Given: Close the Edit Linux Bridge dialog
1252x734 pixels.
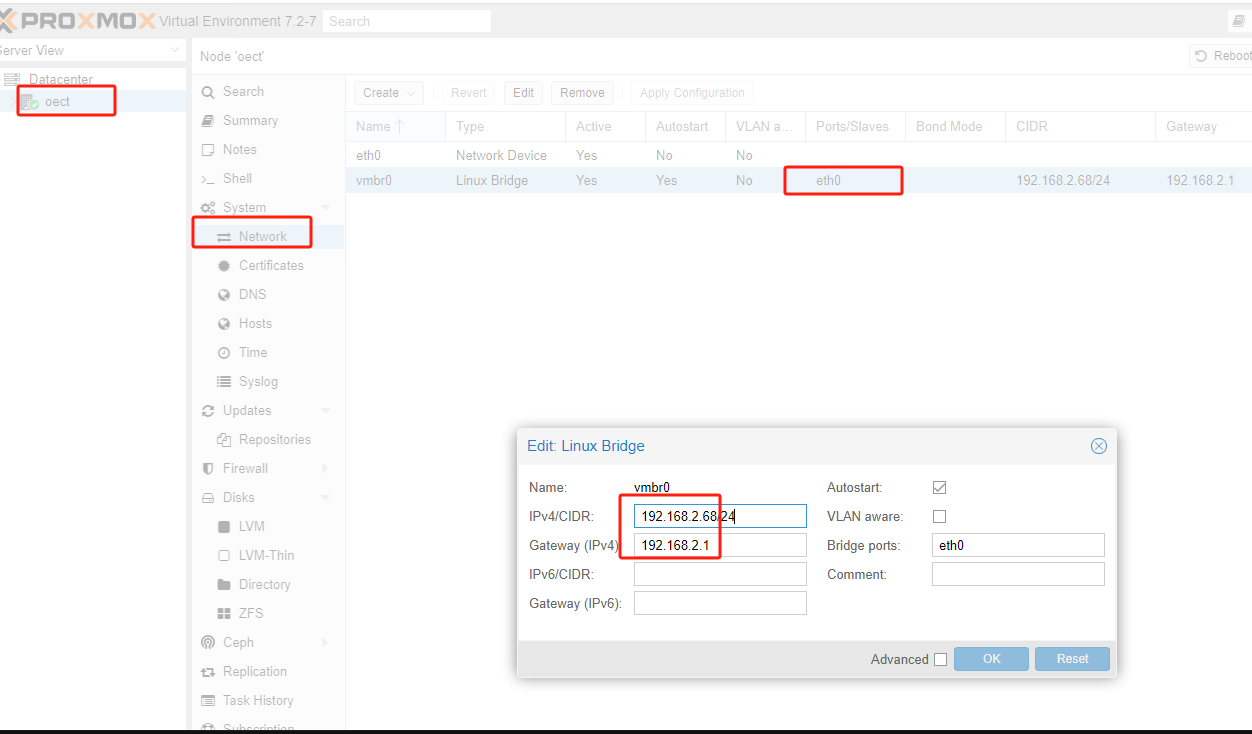Looking at the screenshot, I should pos(1098,446).
